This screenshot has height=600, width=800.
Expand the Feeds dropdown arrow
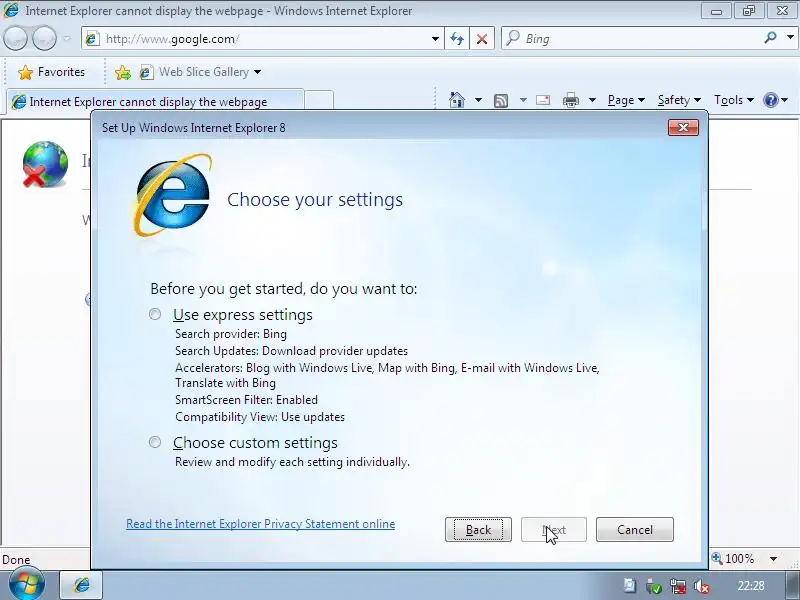click(x=523, y=100)
